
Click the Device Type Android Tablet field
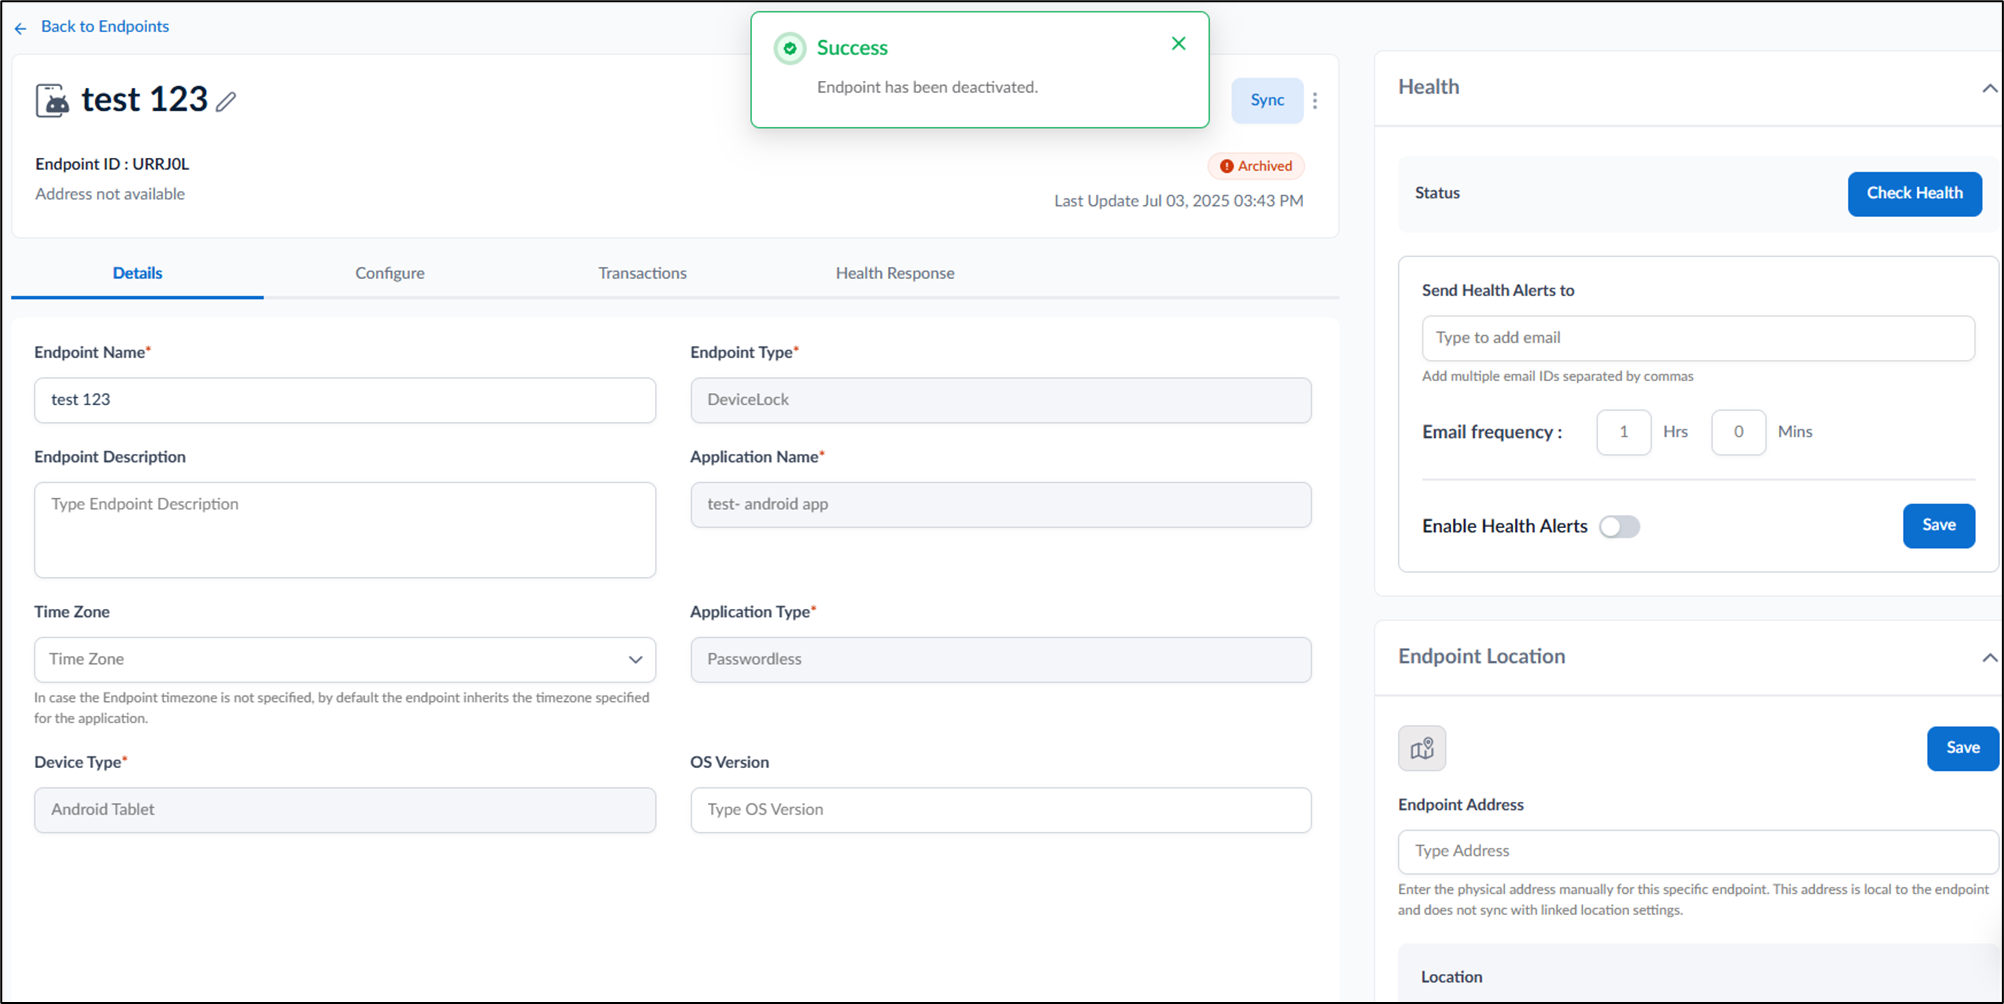(345, 810)
